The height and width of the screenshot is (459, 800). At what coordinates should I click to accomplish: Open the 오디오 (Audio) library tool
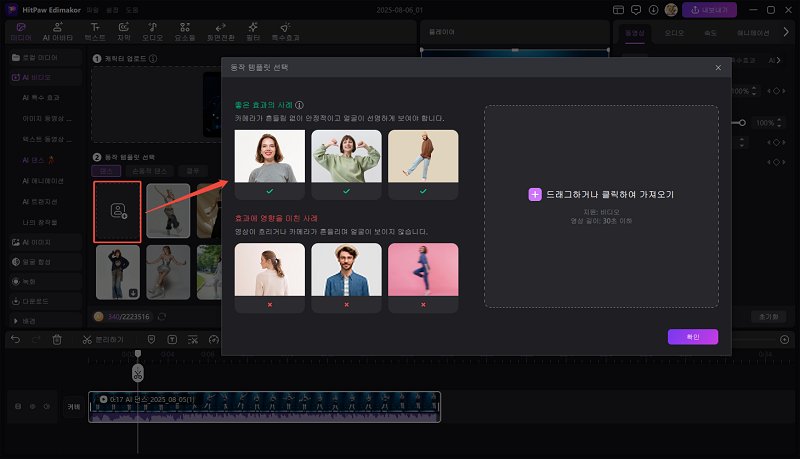click(x=153, y=32)
